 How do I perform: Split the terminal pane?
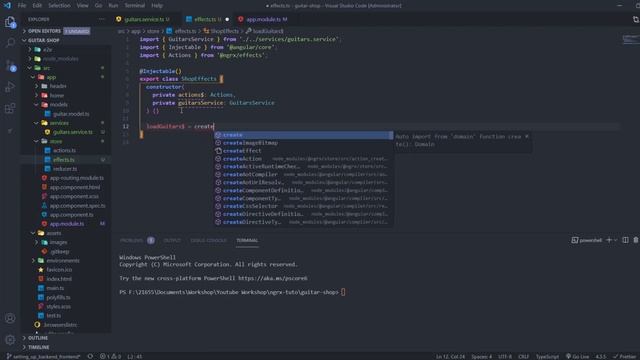(625, 240)
